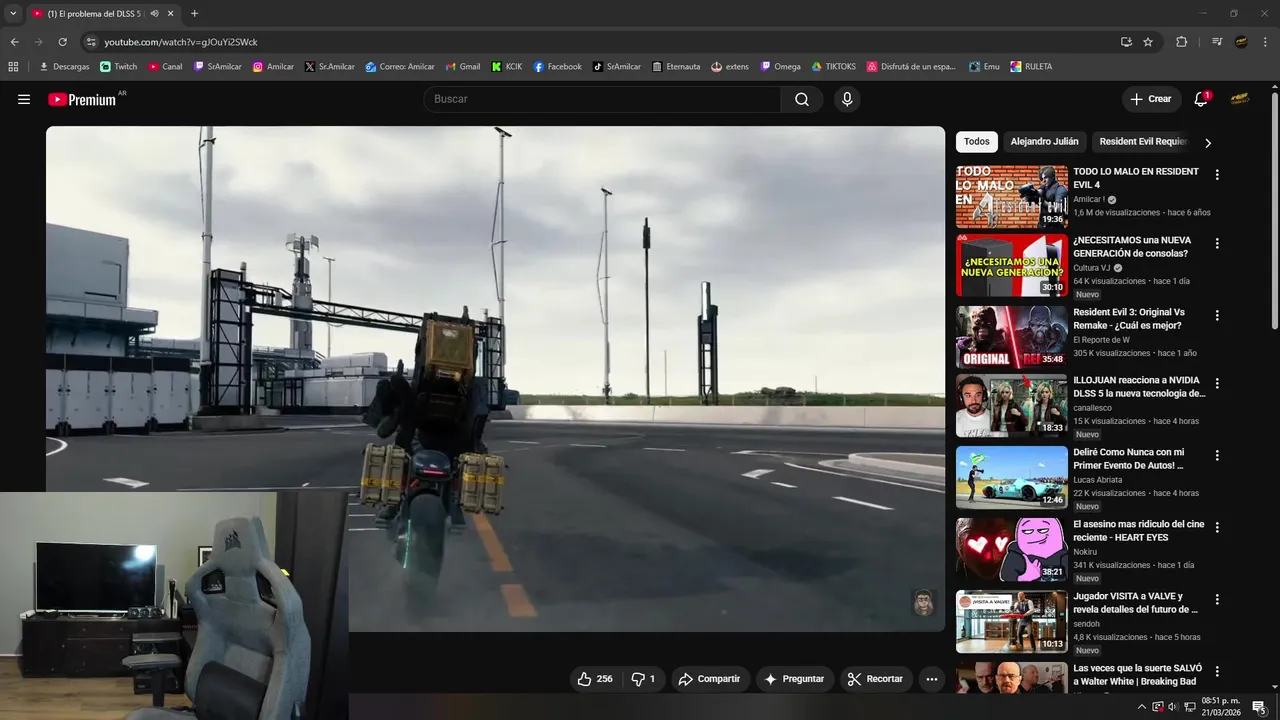Open the Chrome apps grid shortcut
Screen dimensions: 1280x720
pos(13,67)
